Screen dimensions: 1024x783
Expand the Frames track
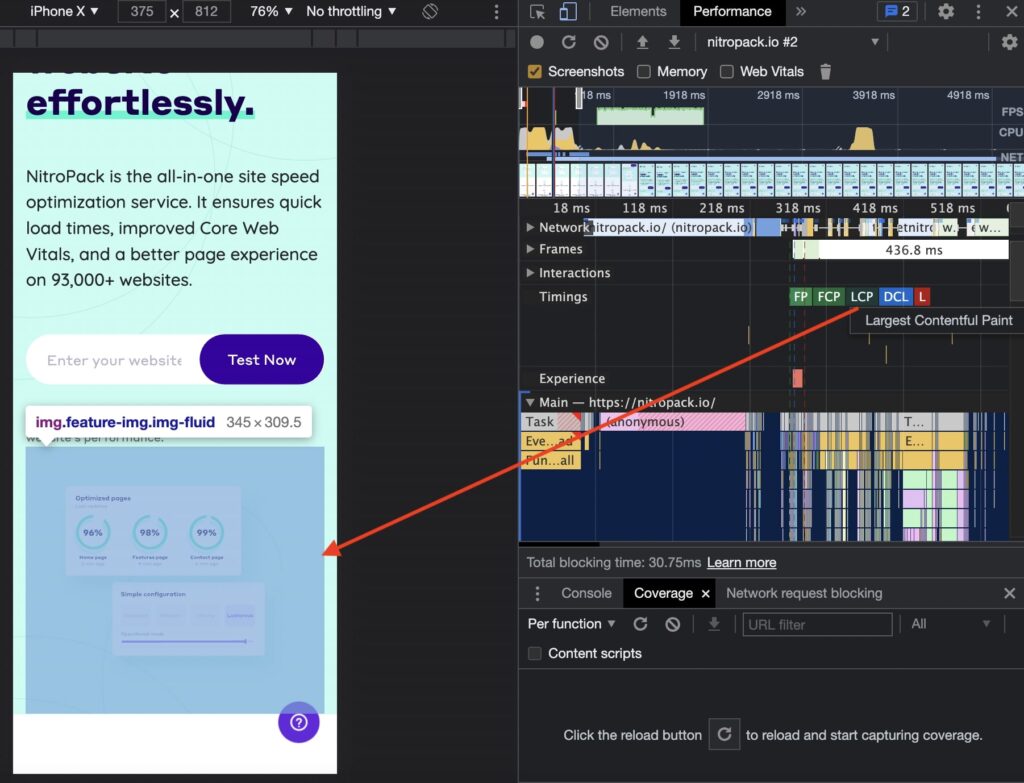[x=530, y=249]
